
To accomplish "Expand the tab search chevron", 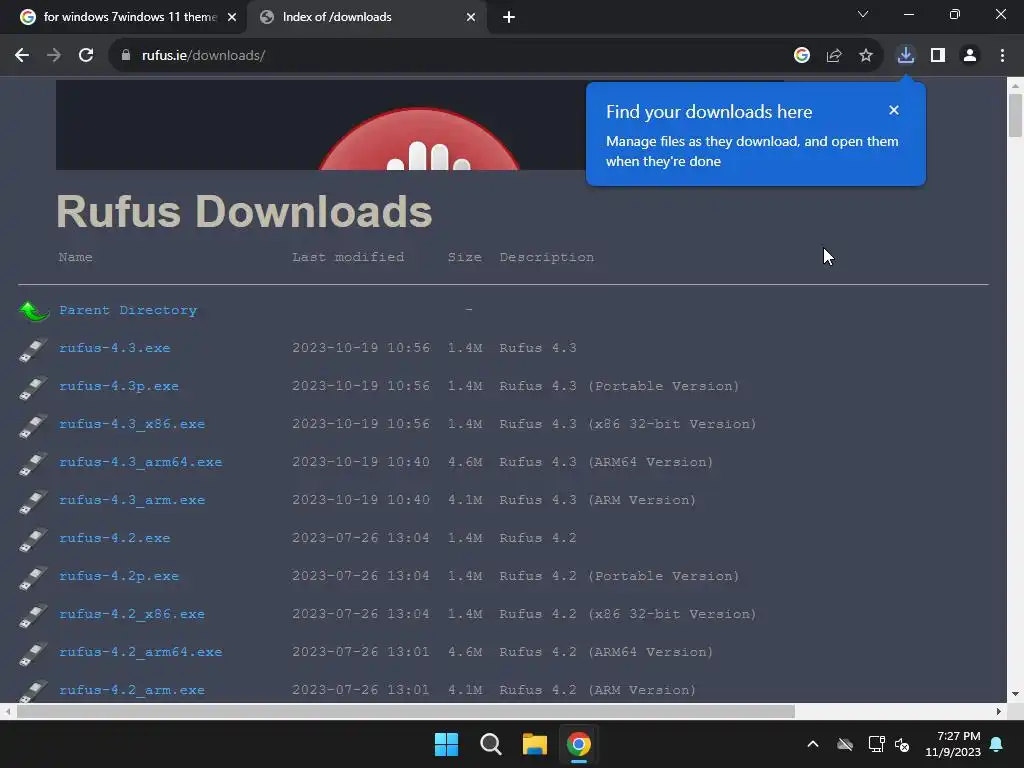I will (x=863, y=14).
